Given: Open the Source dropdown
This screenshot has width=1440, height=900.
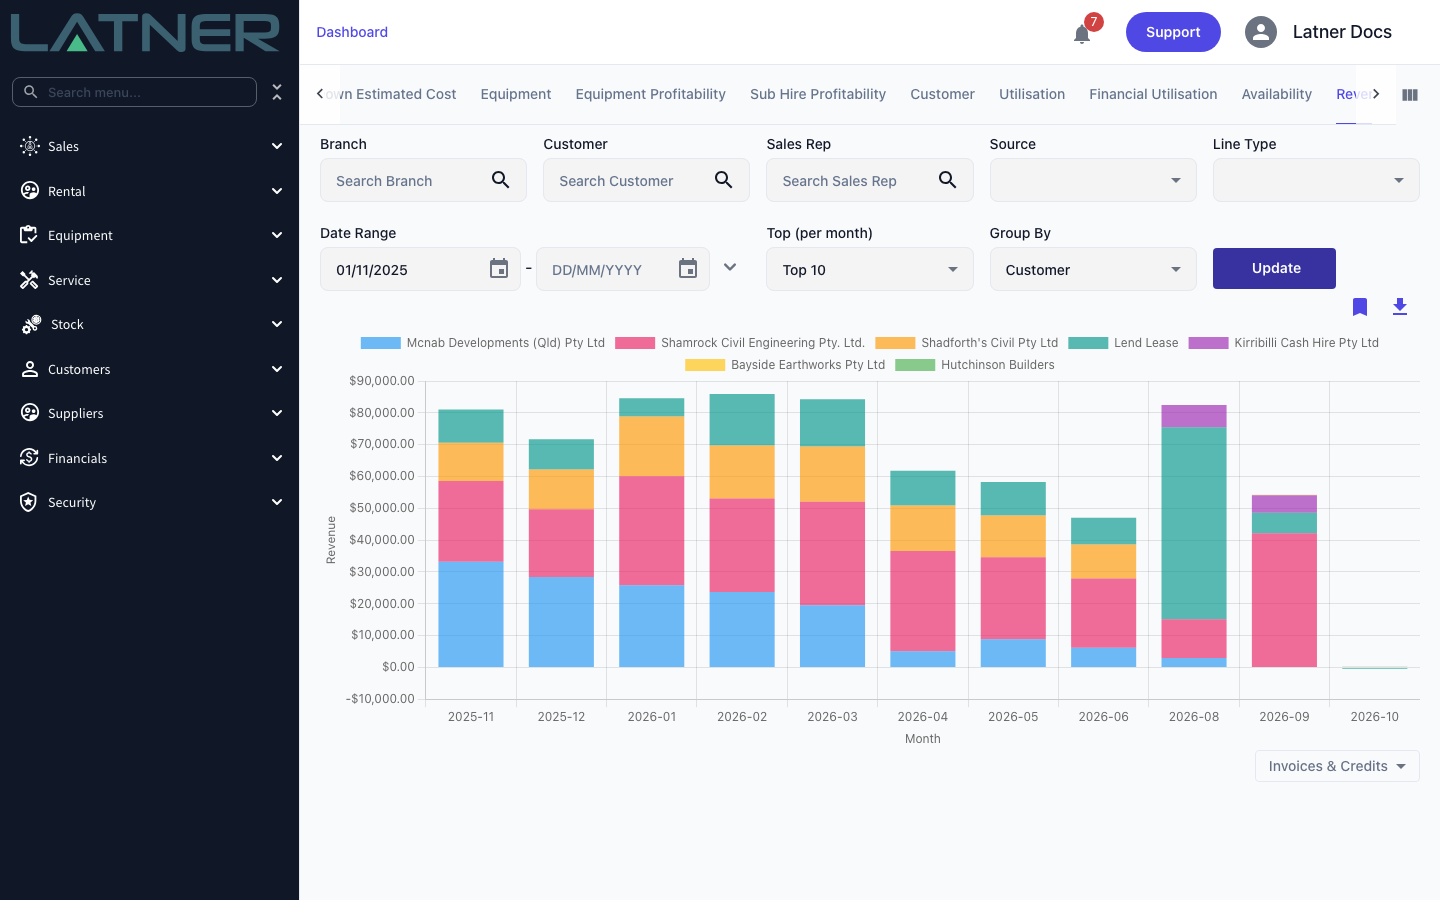Looking at the screenshot, I should pos(1093,180).
